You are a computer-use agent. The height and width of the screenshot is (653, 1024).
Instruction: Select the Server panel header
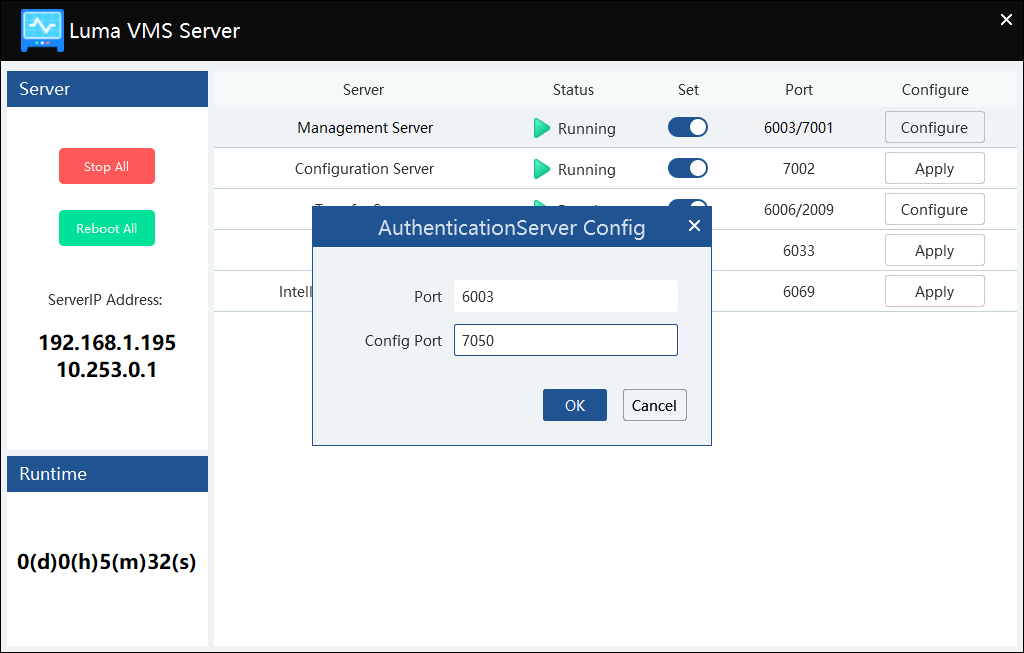tap(107, 89)
